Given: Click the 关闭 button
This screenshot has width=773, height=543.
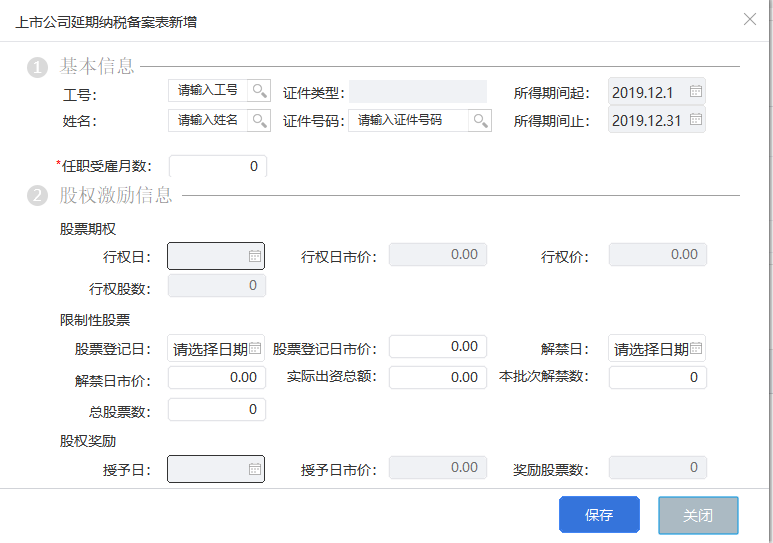Looking at the screenshot, I should click(x=698, y=515).
